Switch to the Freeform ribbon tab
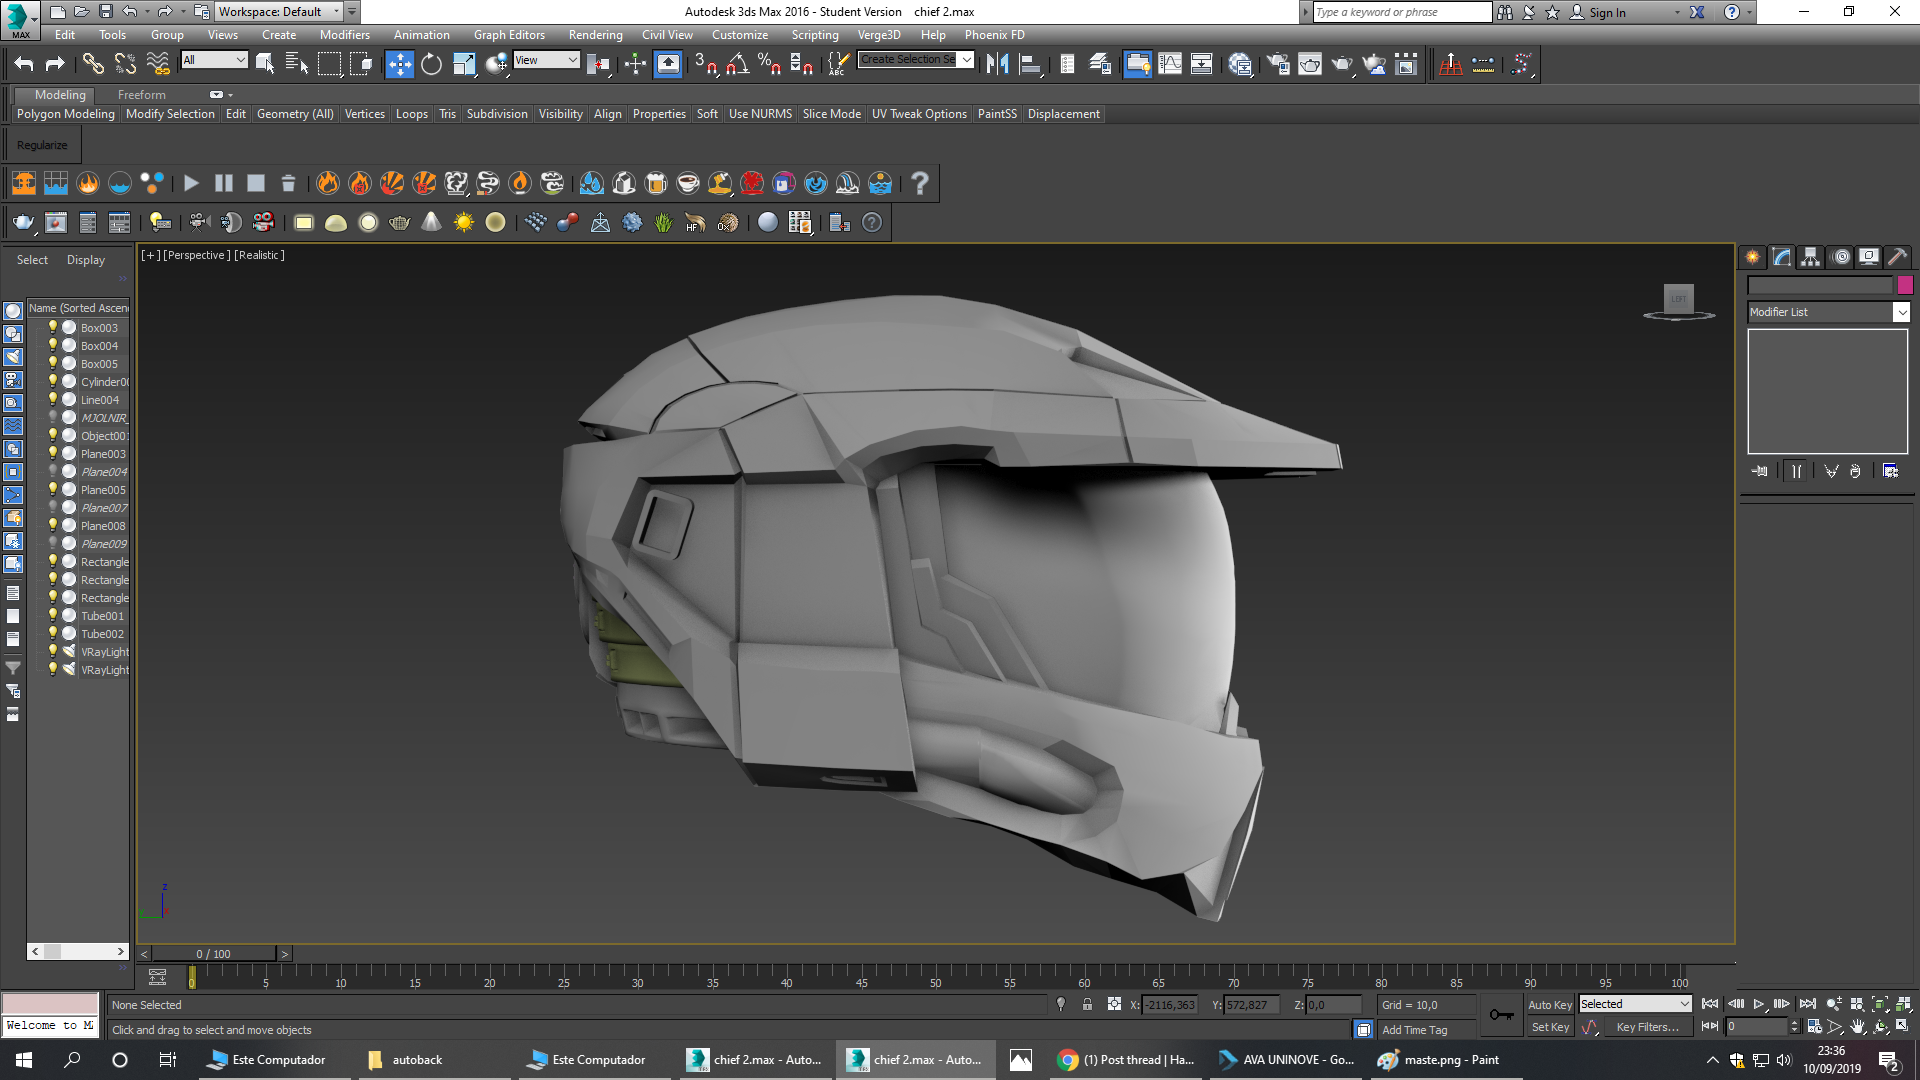The height and width of the screenshot is (1080, 1920). pos(142,95)
